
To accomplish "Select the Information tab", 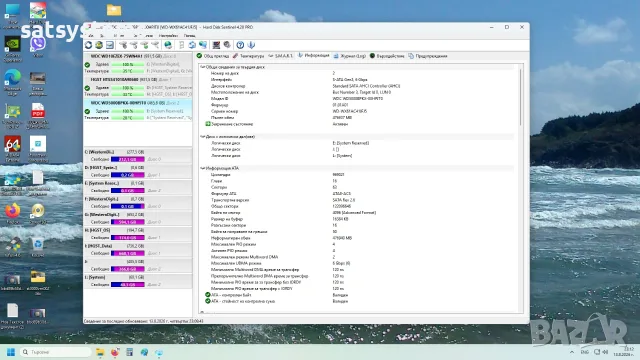I will tap(313, 56).
